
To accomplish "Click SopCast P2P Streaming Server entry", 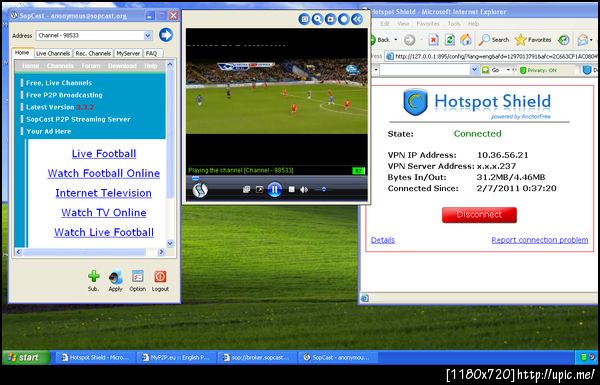I will click(x=78, y=119).
